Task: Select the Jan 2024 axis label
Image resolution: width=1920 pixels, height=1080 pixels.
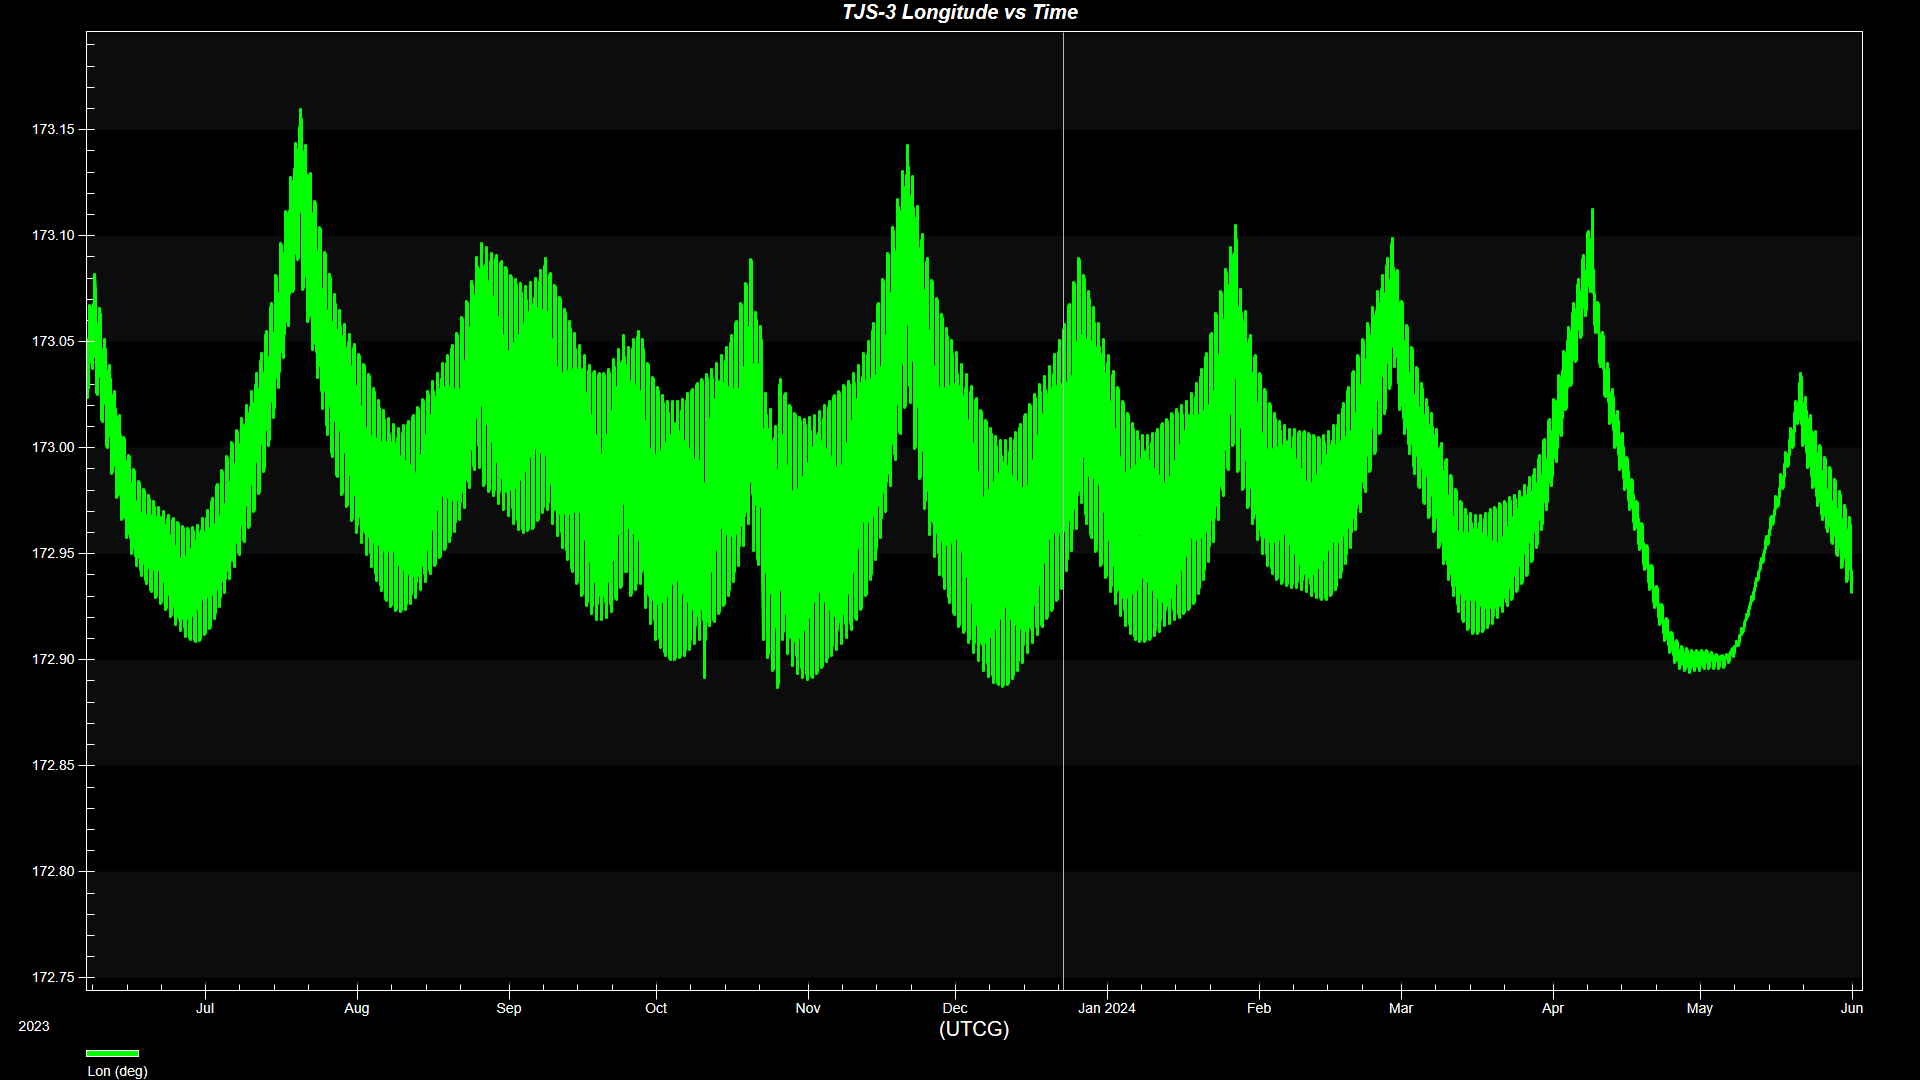Action: (1106, 1008)
